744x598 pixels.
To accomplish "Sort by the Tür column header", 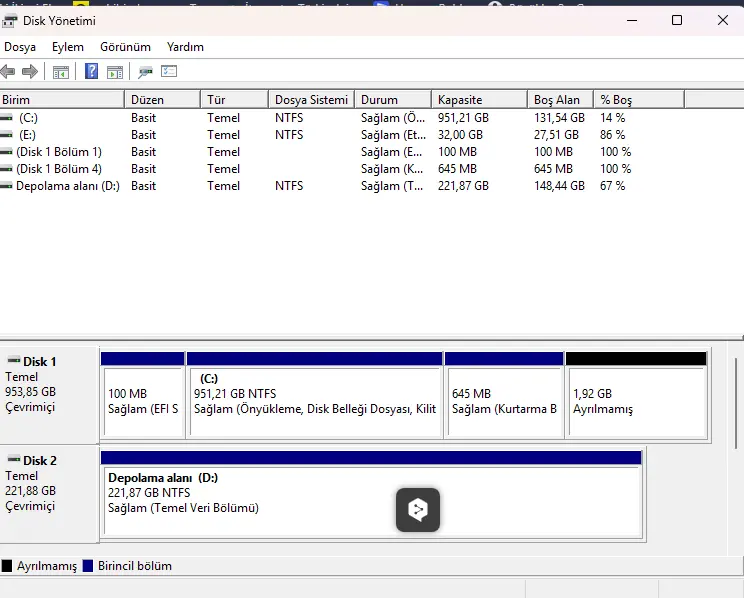I will point(235,100).
